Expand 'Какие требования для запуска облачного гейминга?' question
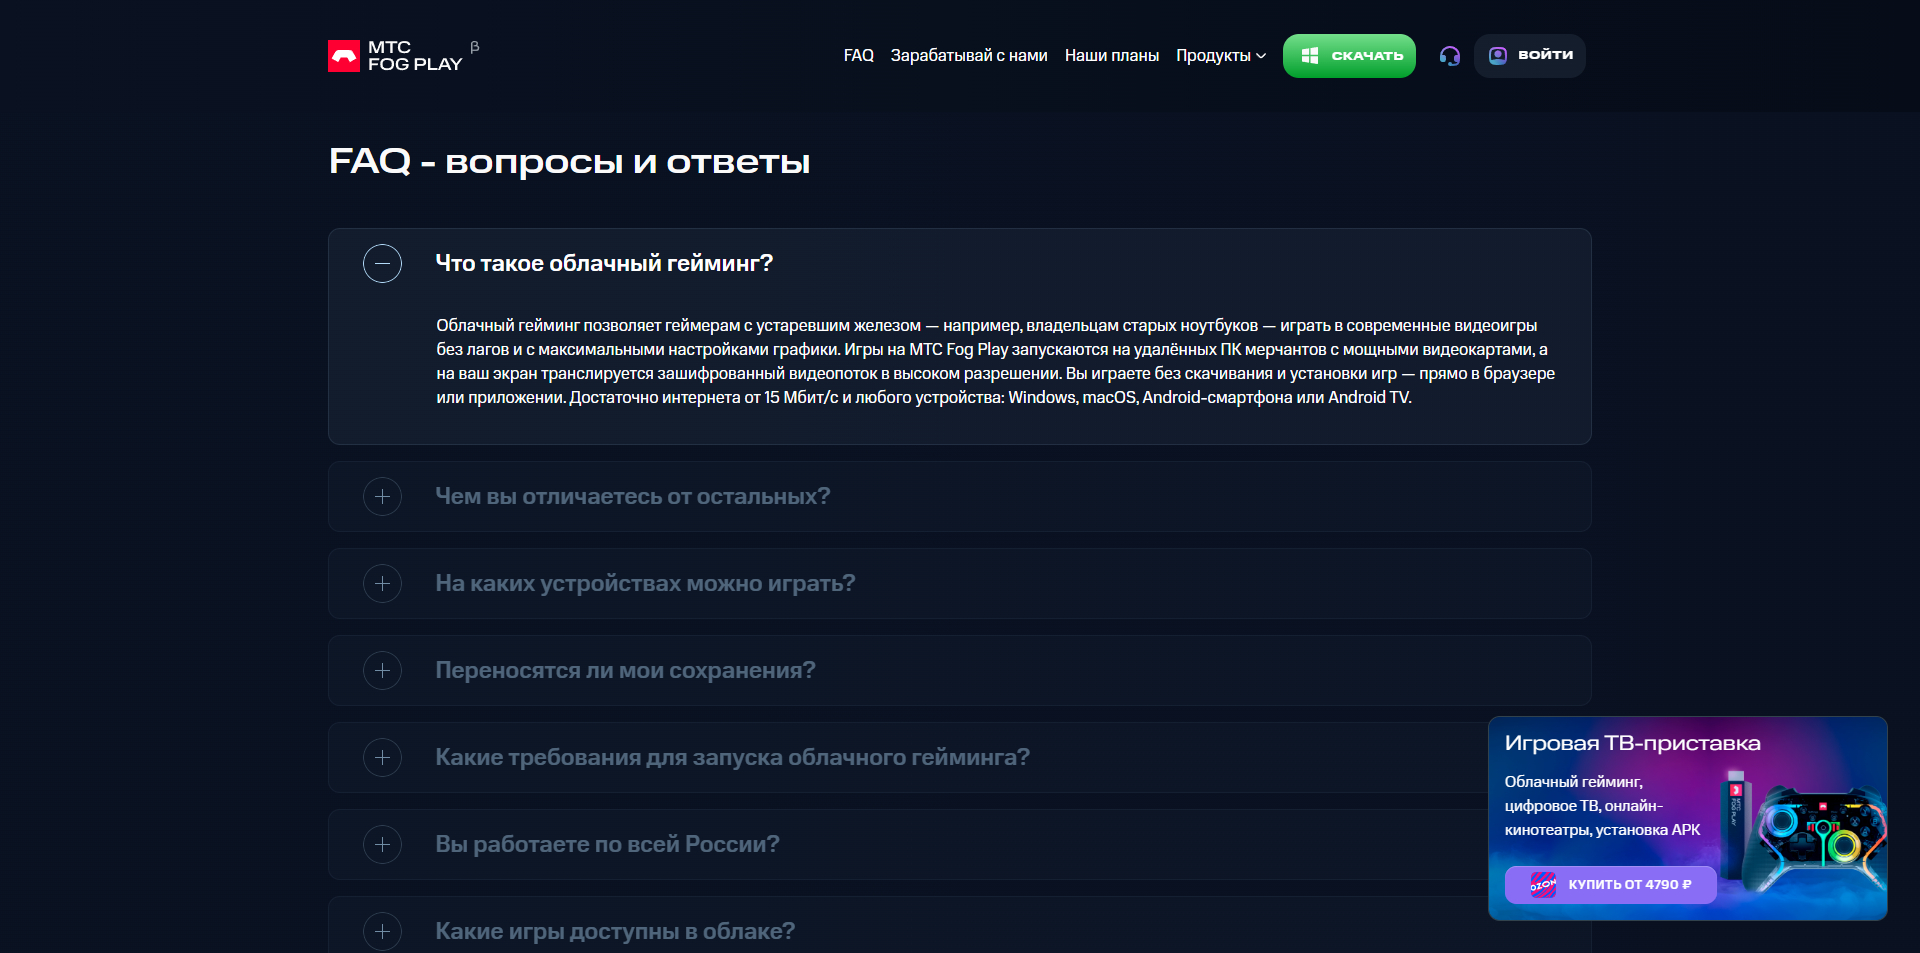 pyautogui.click(x=732, y=758)
